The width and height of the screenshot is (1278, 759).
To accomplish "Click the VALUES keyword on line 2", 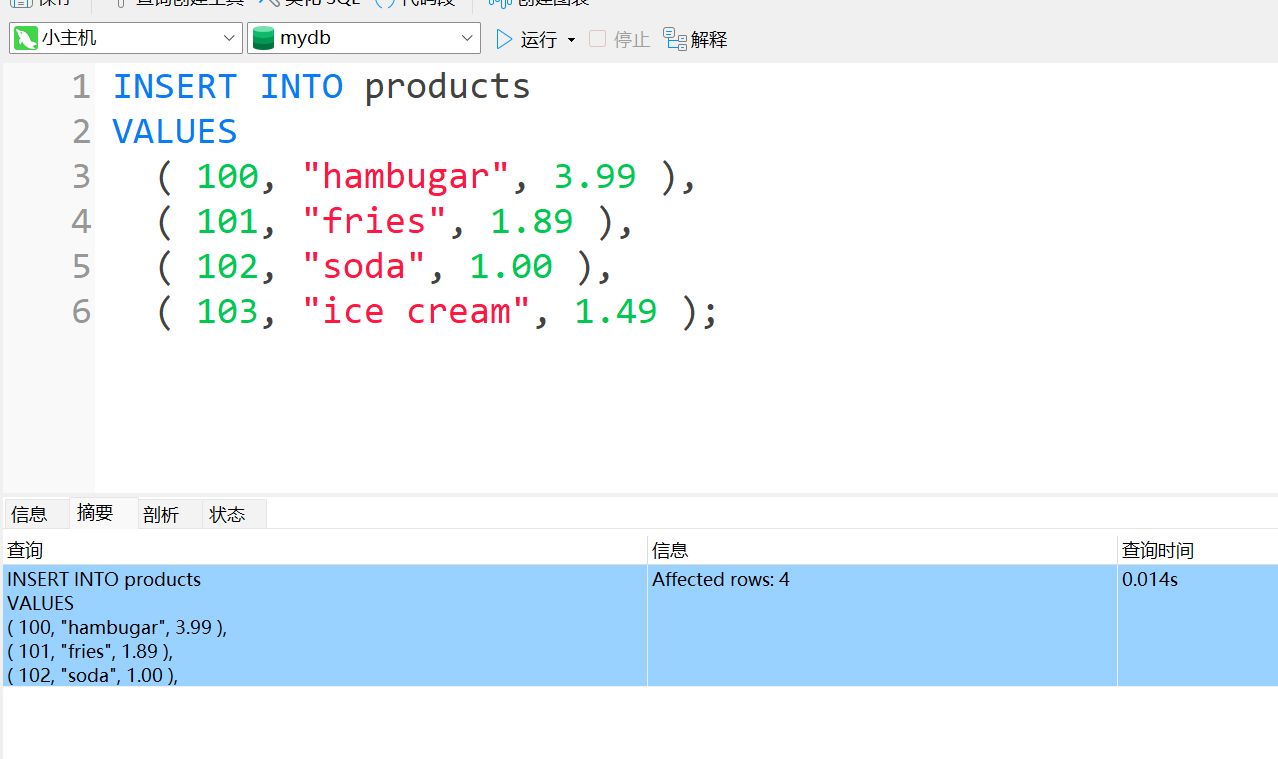I will pyautogui.click(x=175, y=131).
